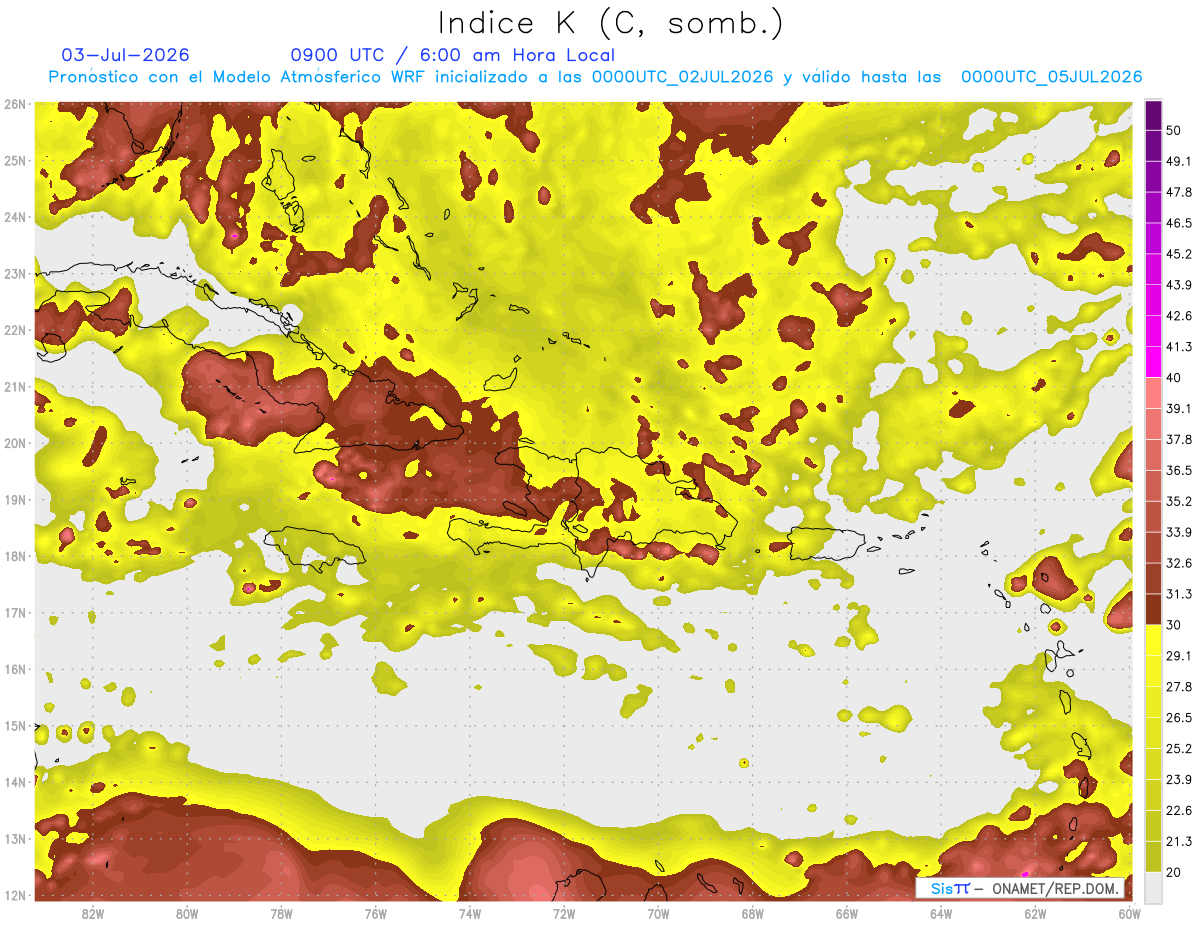Viewport: 1200px width, 927px height.
Task: Click the latitude label '17N'
Action: click(x=14, y=612)
